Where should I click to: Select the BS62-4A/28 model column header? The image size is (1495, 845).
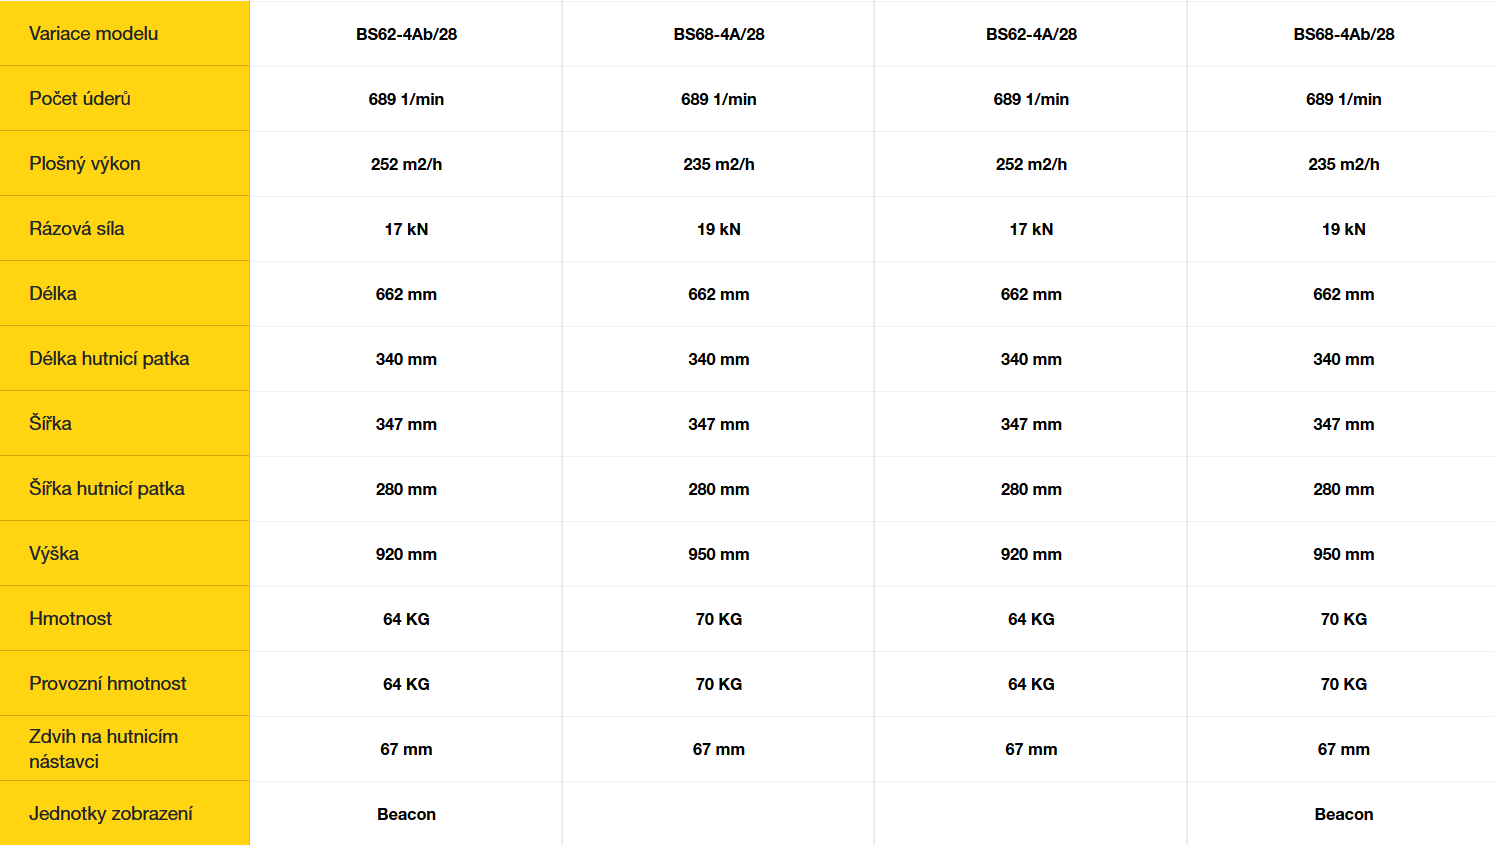(x=1031, y=34)
